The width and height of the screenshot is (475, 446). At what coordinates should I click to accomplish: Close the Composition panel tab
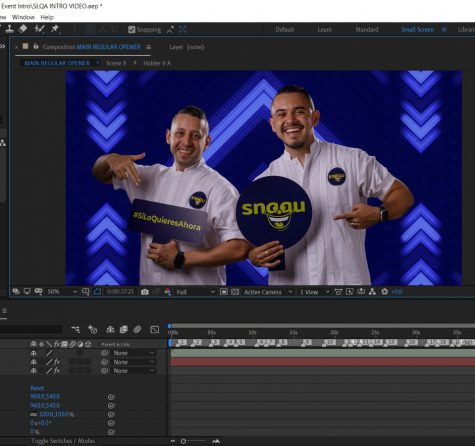(16, 47)
